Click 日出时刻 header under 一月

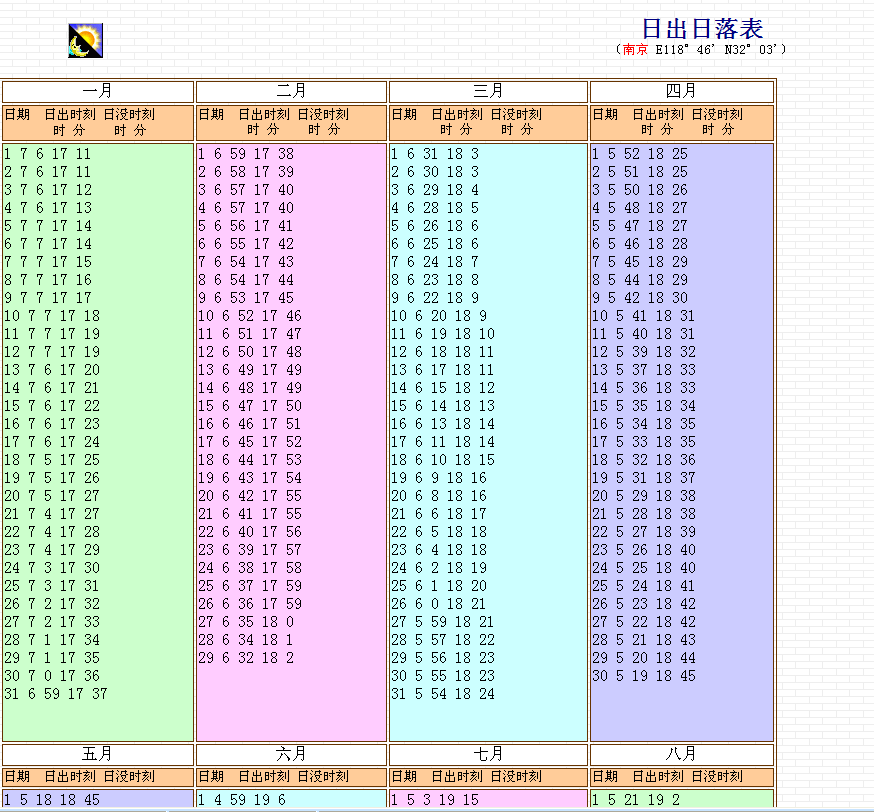[x=70, y=115]
